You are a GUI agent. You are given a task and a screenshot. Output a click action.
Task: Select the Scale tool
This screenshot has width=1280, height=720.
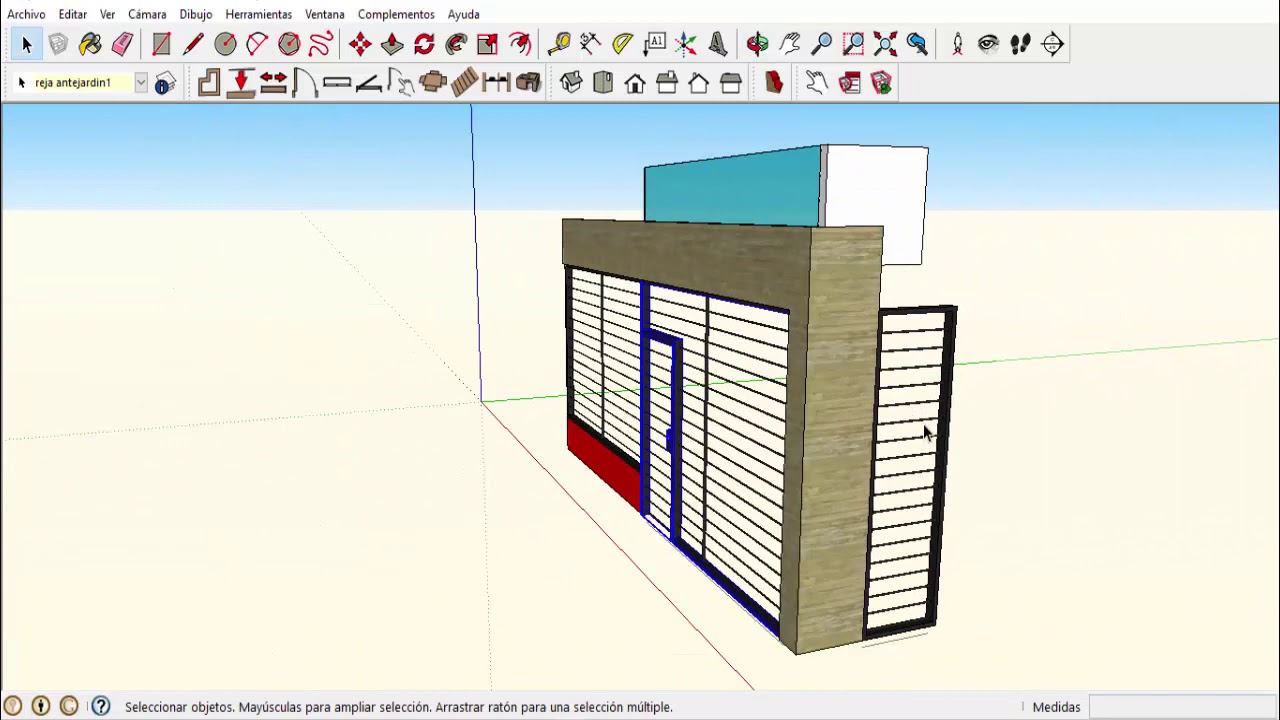(488, 44)
